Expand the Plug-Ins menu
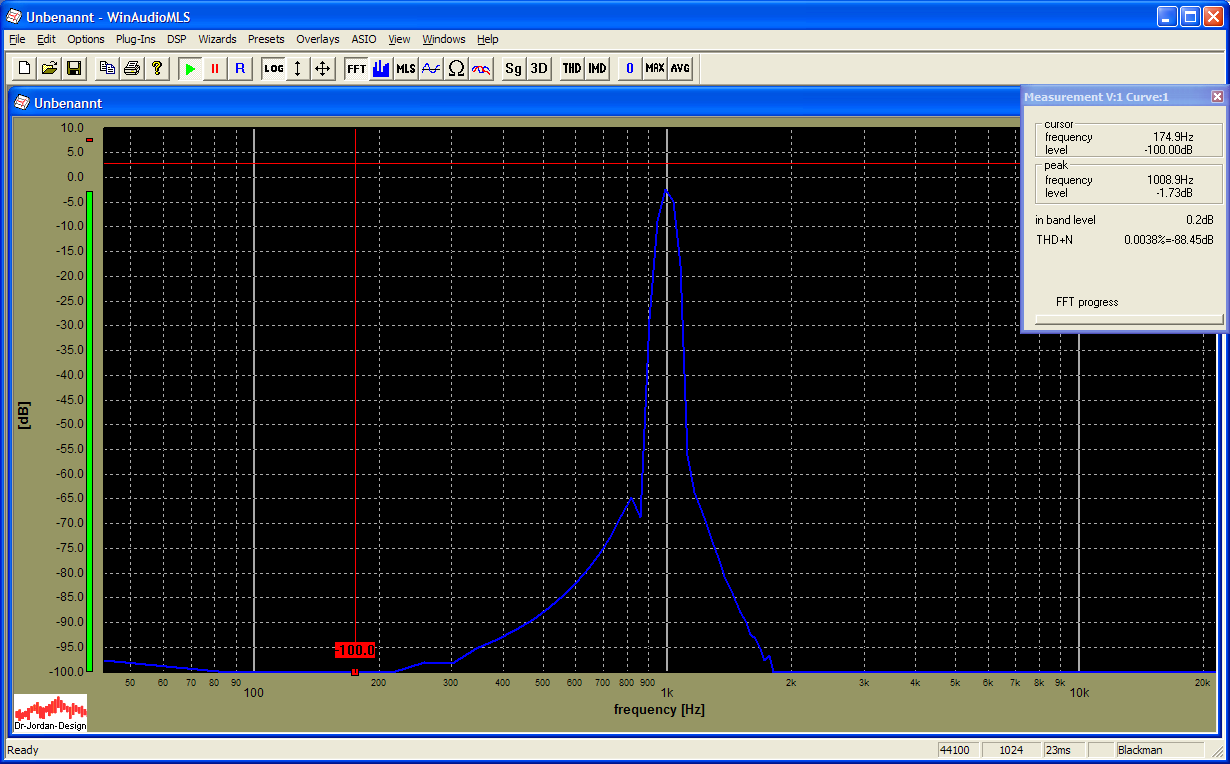The height and width of the screenshot is (764, 1230). click(135, 39)
